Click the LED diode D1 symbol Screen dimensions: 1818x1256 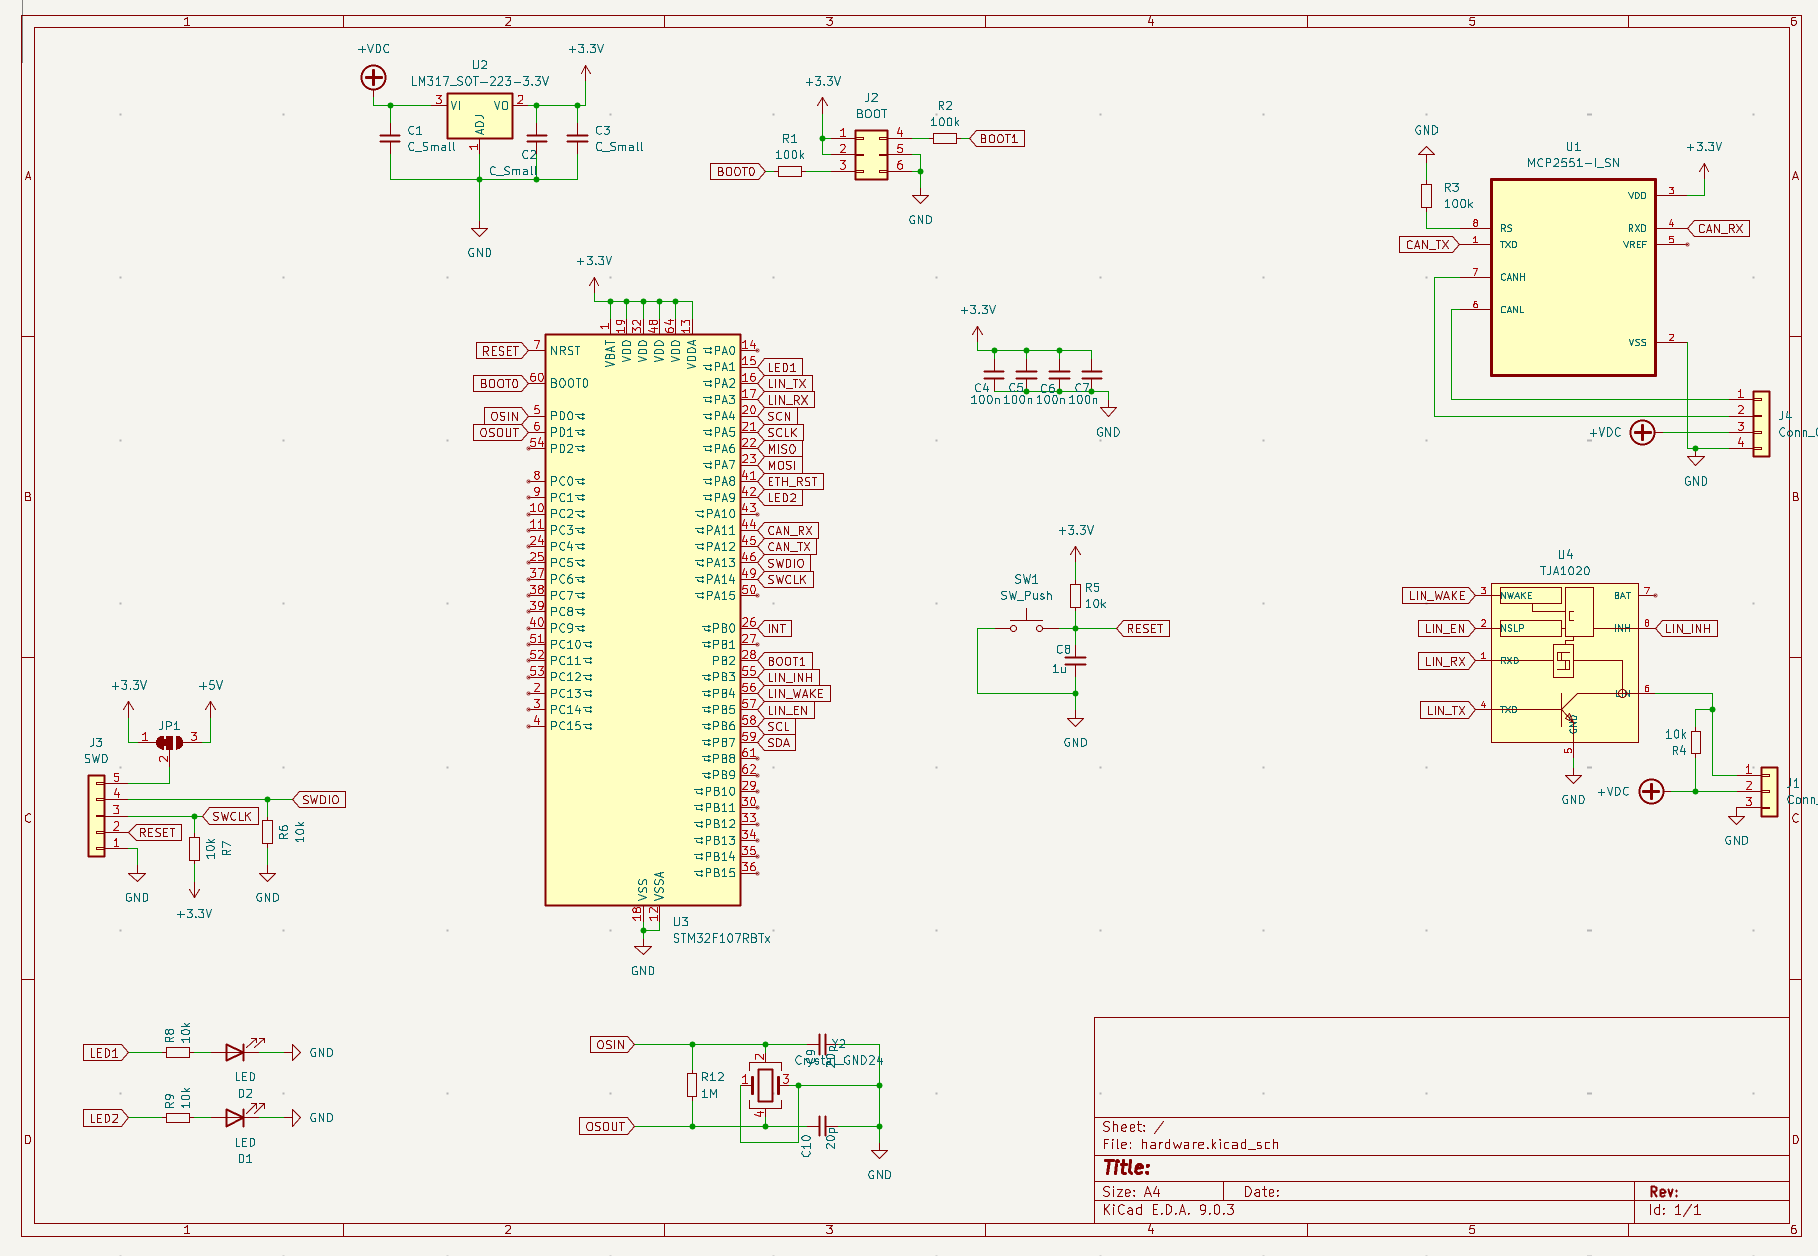pos(236,1117)
